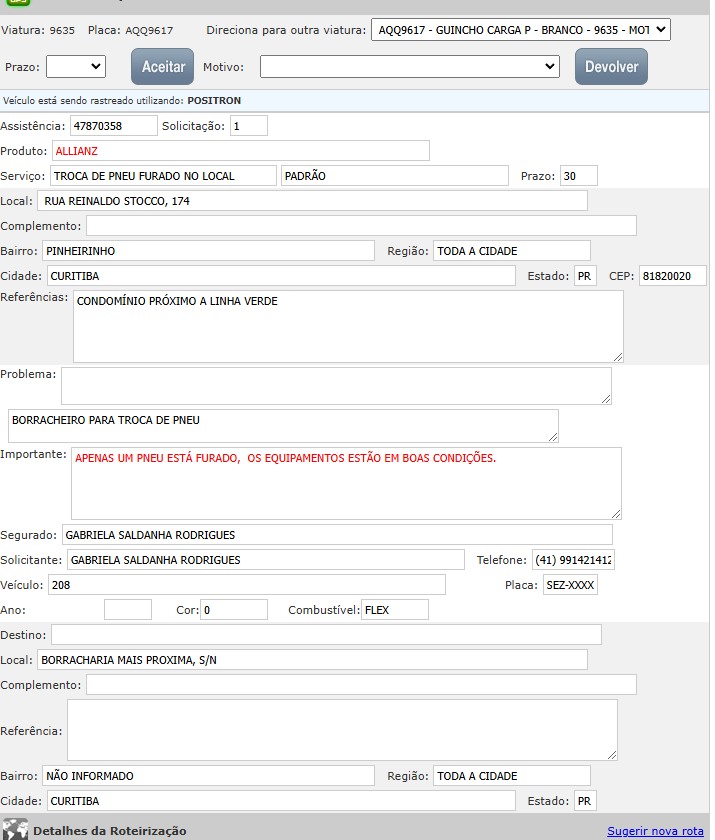Open the Direciona para outra viatura dropdown

pyautogui.click(x=520, y=30)
